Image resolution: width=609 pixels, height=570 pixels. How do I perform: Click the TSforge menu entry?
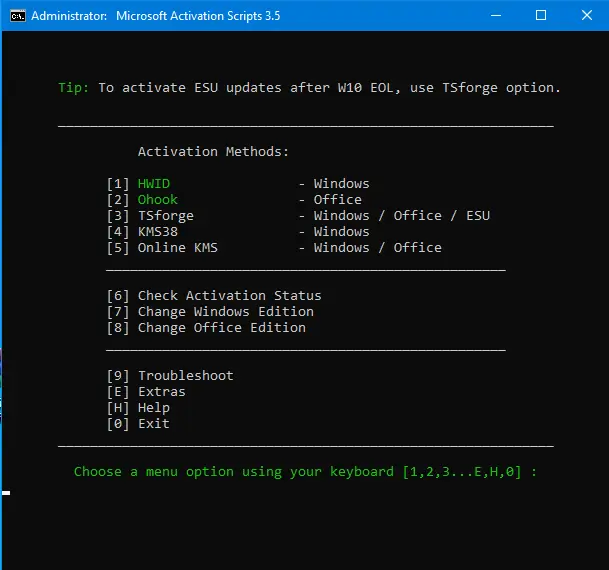point(166,215)
